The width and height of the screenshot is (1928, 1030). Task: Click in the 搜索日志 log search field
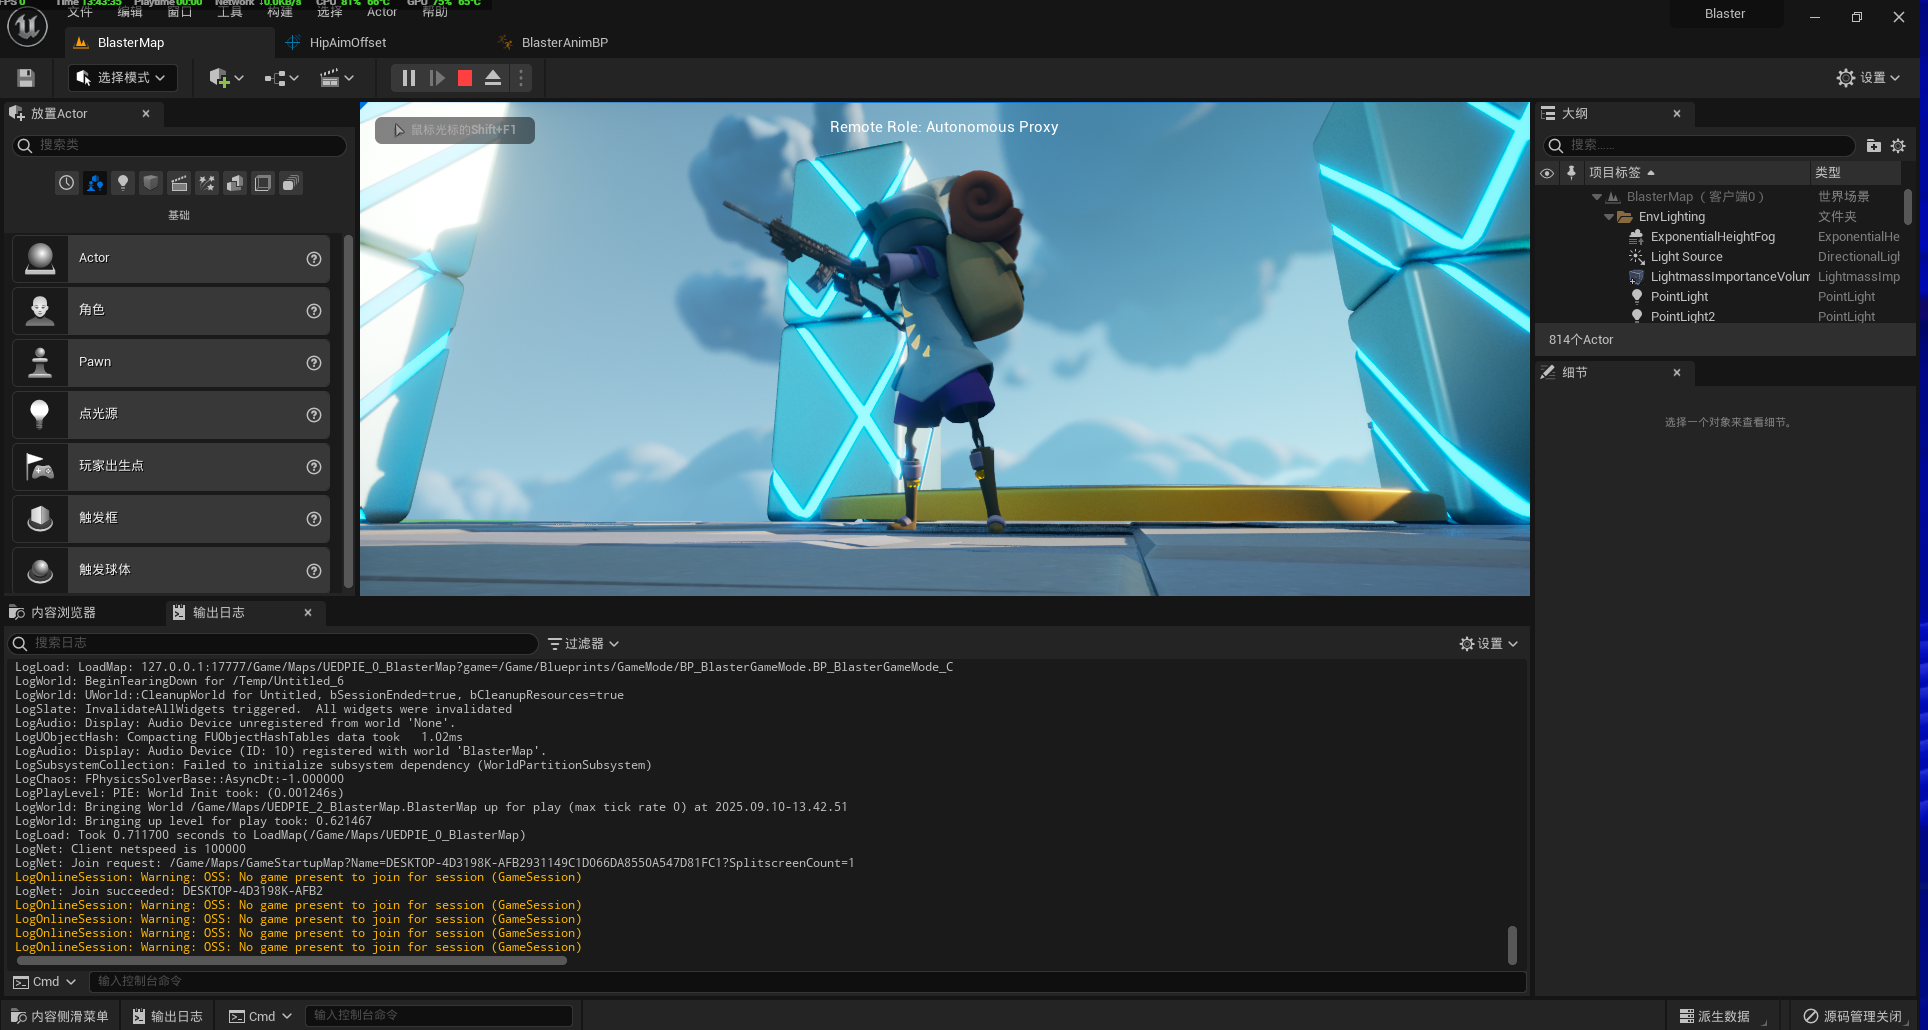click(273, 643)
